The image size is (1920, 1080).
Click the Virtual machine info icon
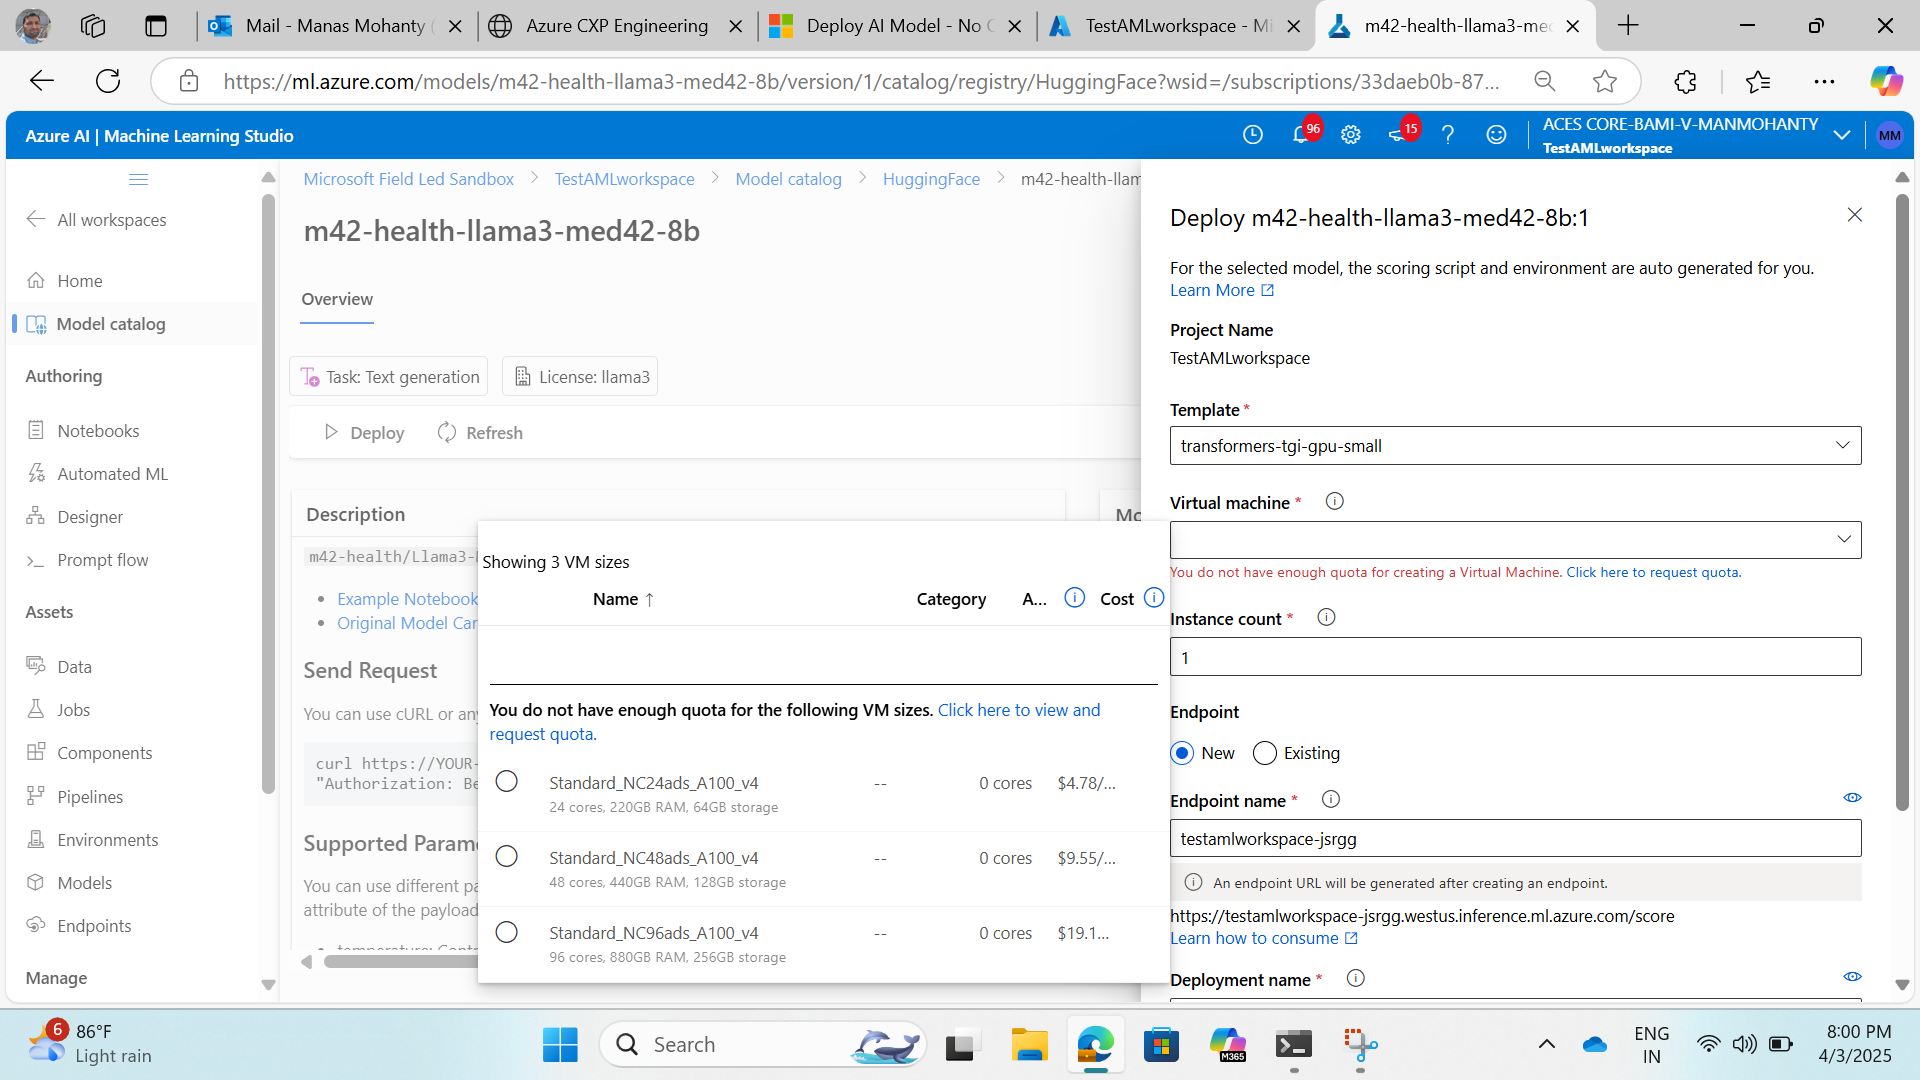1334,502
